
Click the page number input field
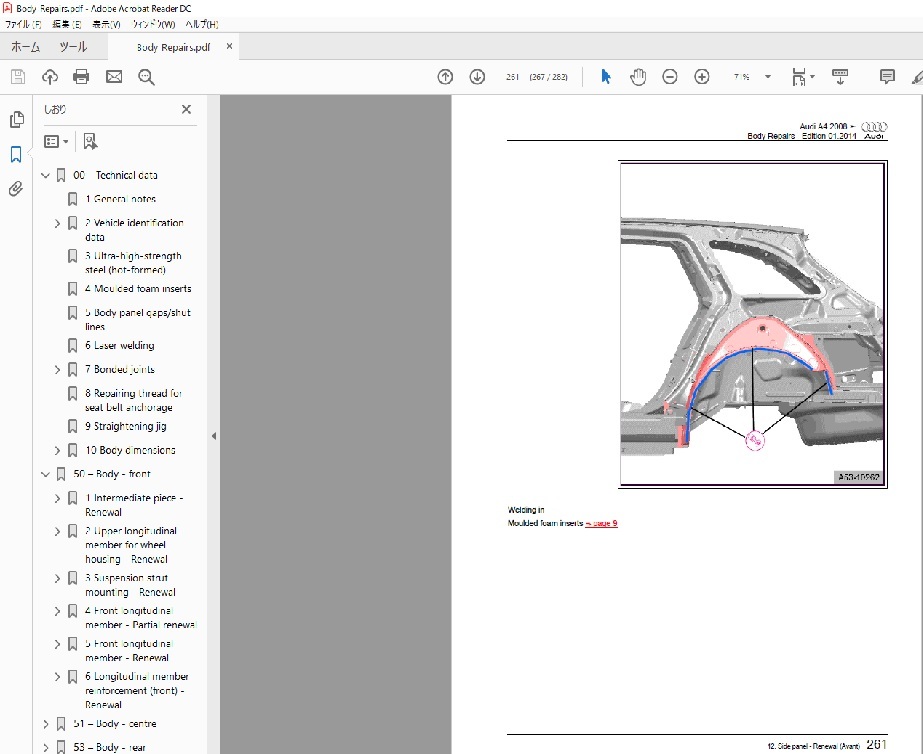(514, 77)
